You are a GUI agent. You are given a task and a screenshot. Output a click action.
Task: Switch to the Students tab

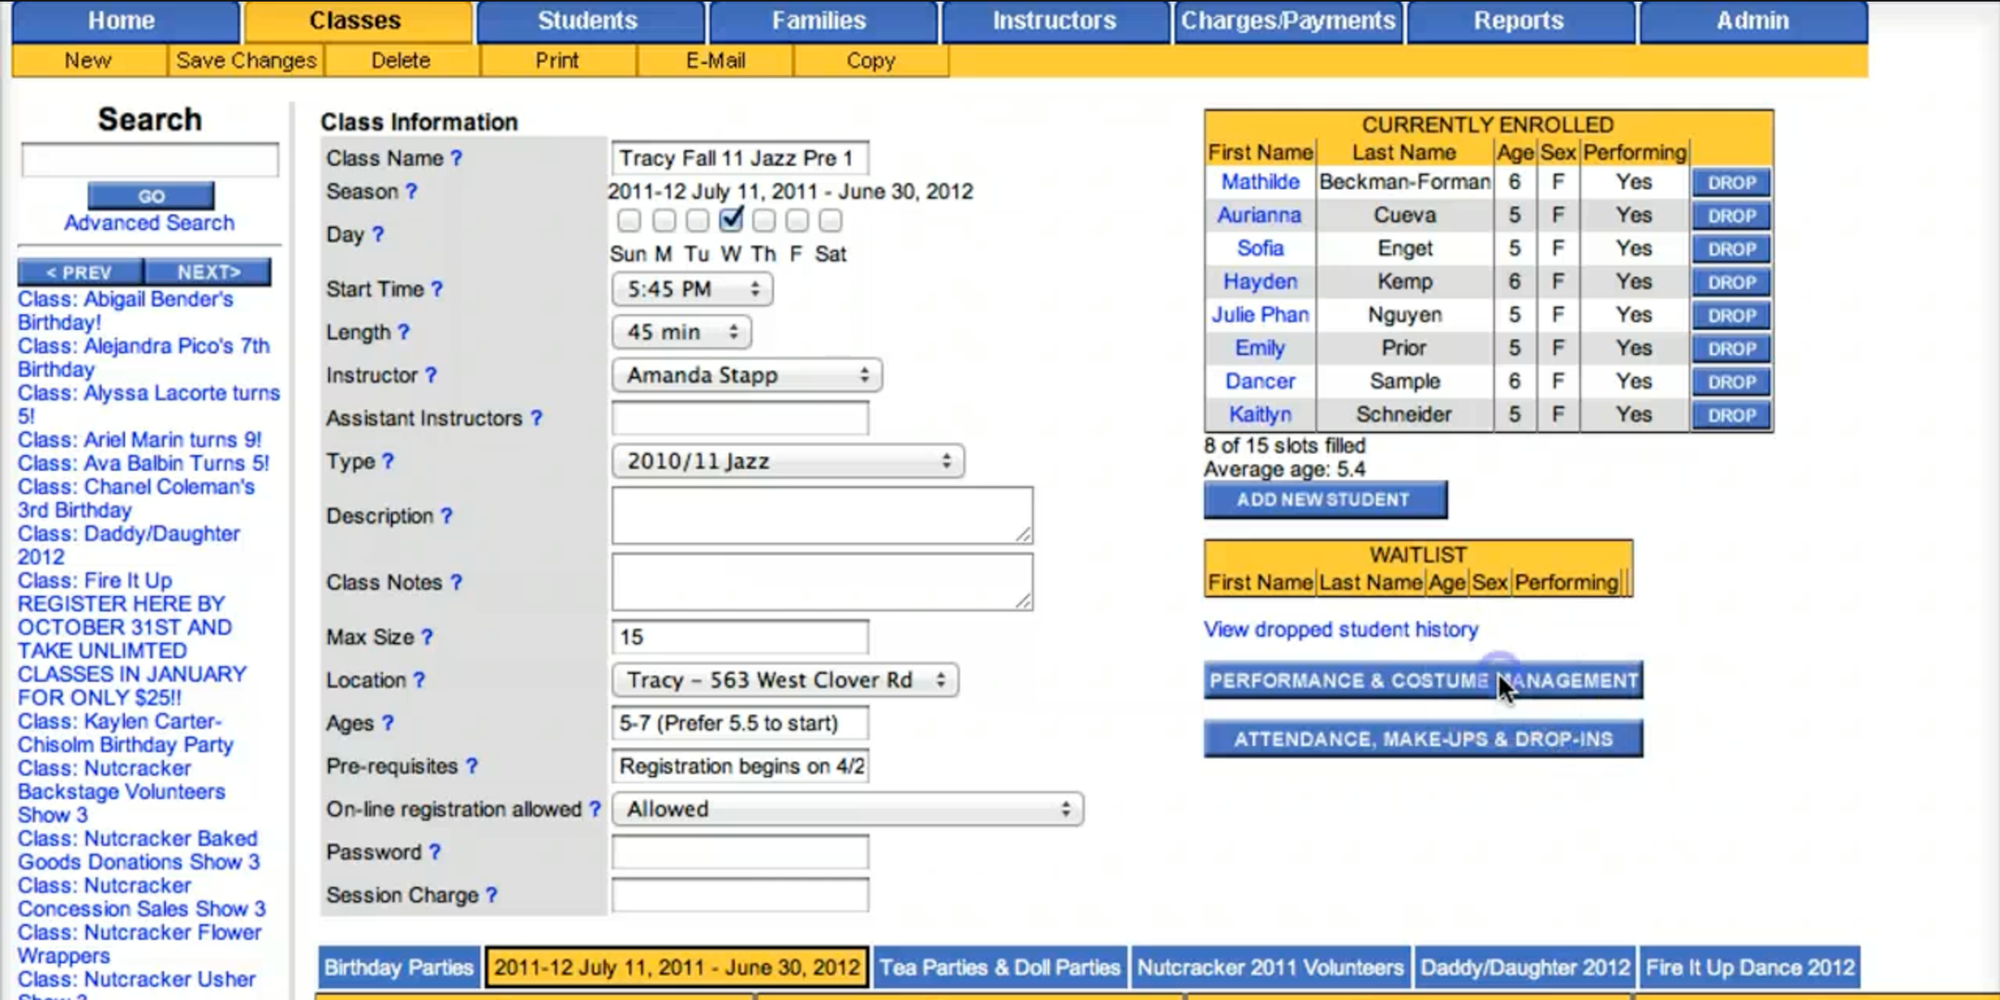[x=589, y=20]
